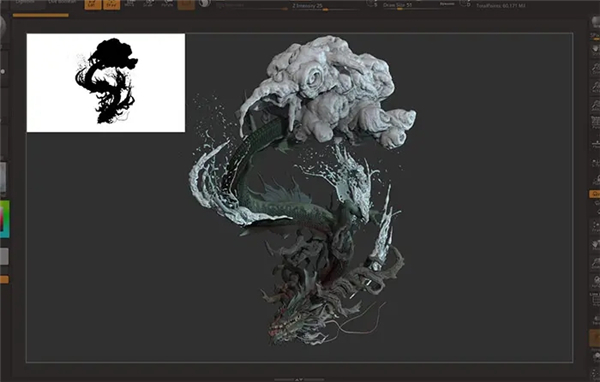
Task: Adjust the dimmed Rgb Intensity slider
Action: pos(252,7)
